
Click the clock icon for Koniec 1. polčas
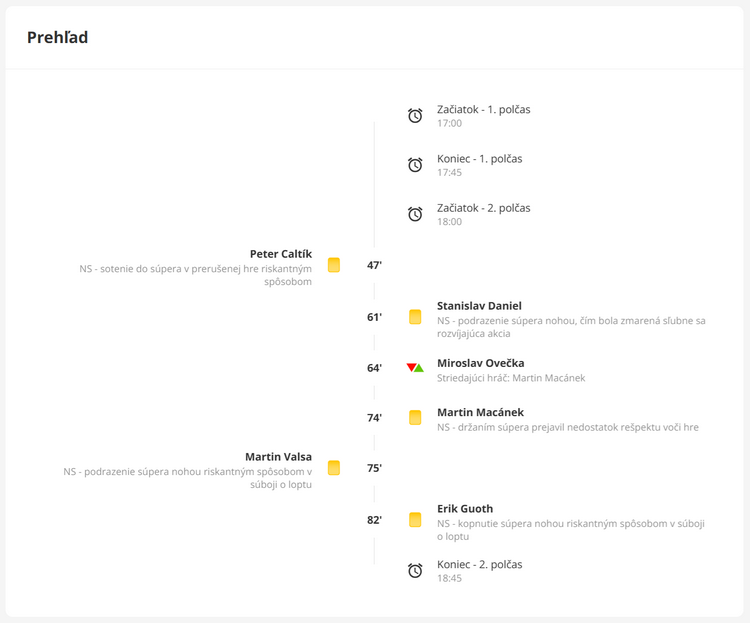[415, 165]
